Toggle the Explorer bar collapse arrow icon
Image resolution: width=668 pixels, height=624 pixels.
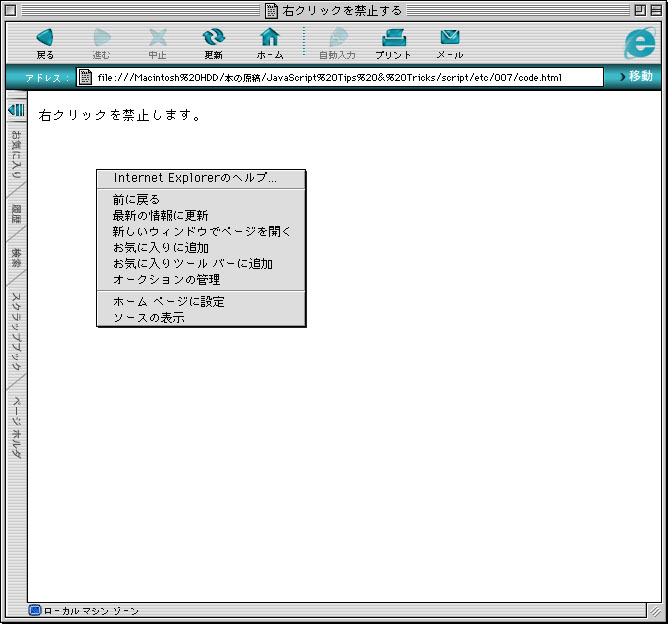click(16, 109)
